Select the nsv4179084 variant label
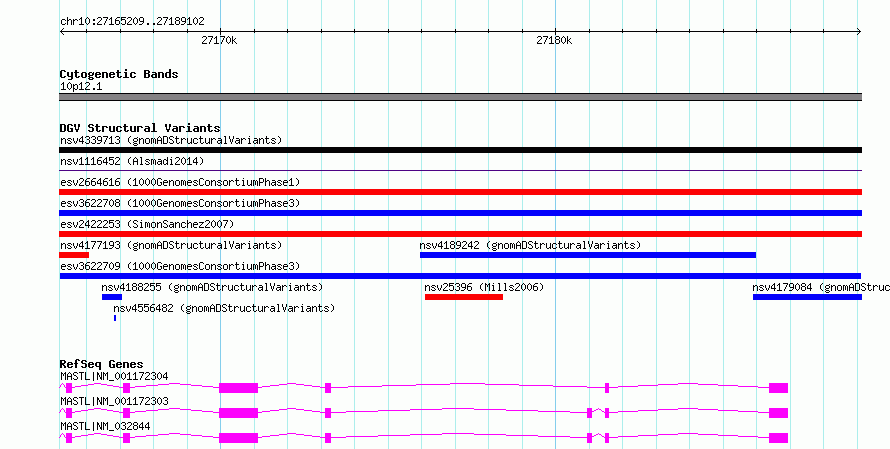 [x=821, y=287]
